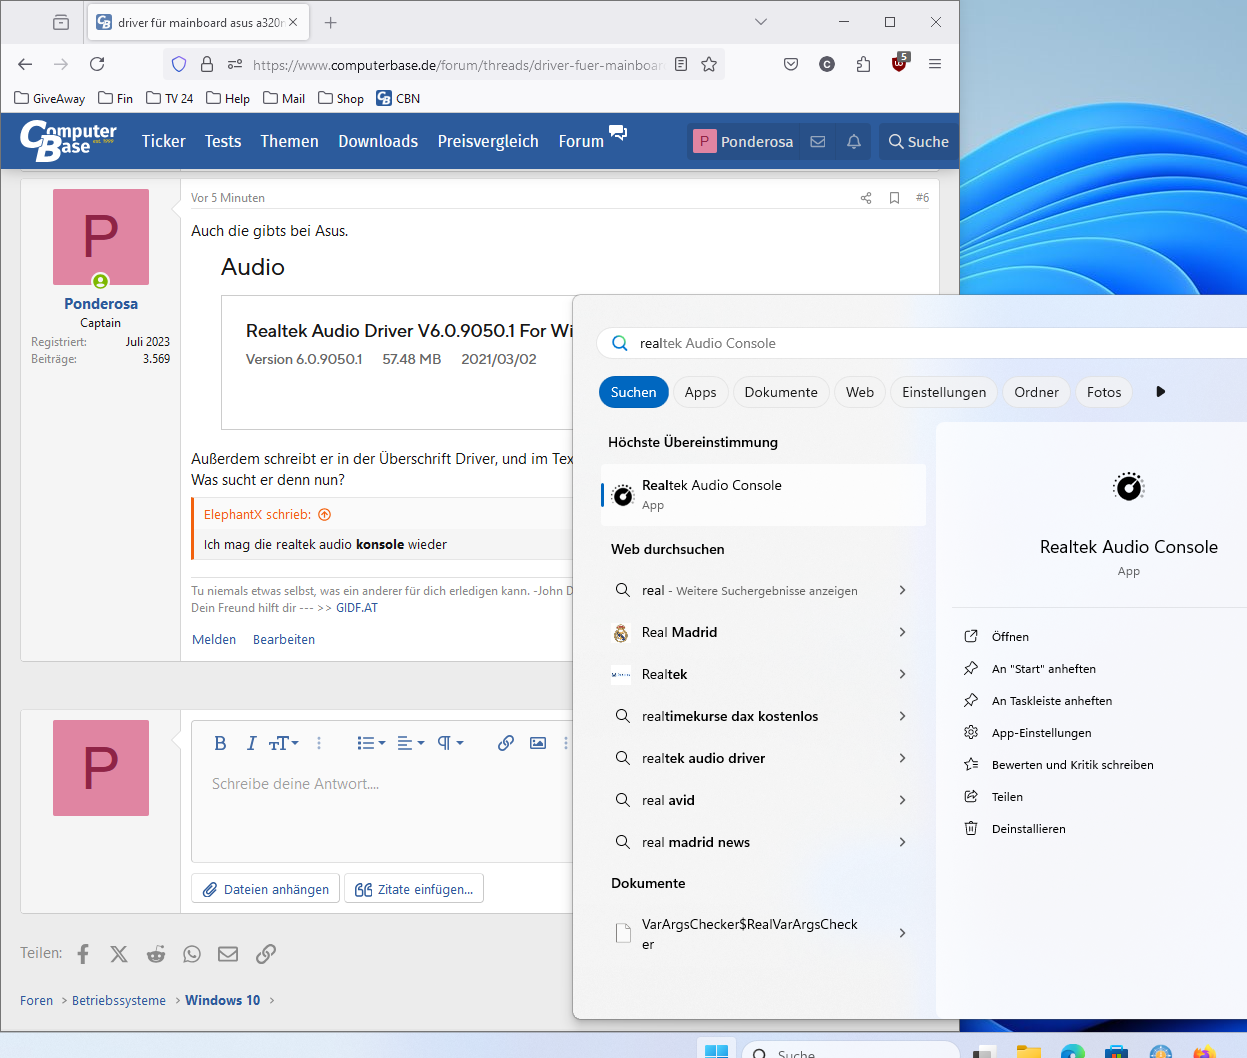This screenshot has height=1058, width=1247.
Task: Open Preisvergleich in ComputerBase navigation
Action: pyautogui.click(x=488, y=142)
